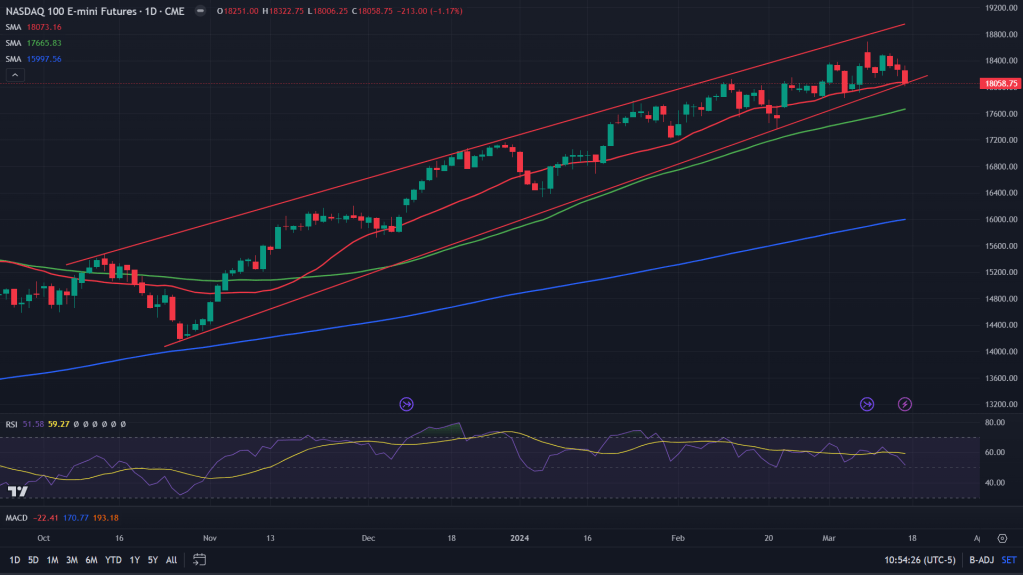Image resolution: width=1023 pixels, height=575 pixels.
Task: Open chart settings gear on the time axis
Action: (1001, 537)
